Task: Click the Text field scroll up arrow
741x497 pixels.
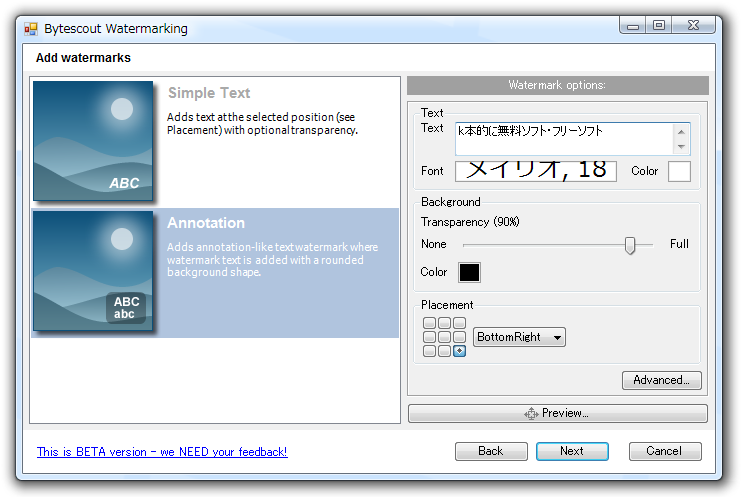Action: coord(681,132)
